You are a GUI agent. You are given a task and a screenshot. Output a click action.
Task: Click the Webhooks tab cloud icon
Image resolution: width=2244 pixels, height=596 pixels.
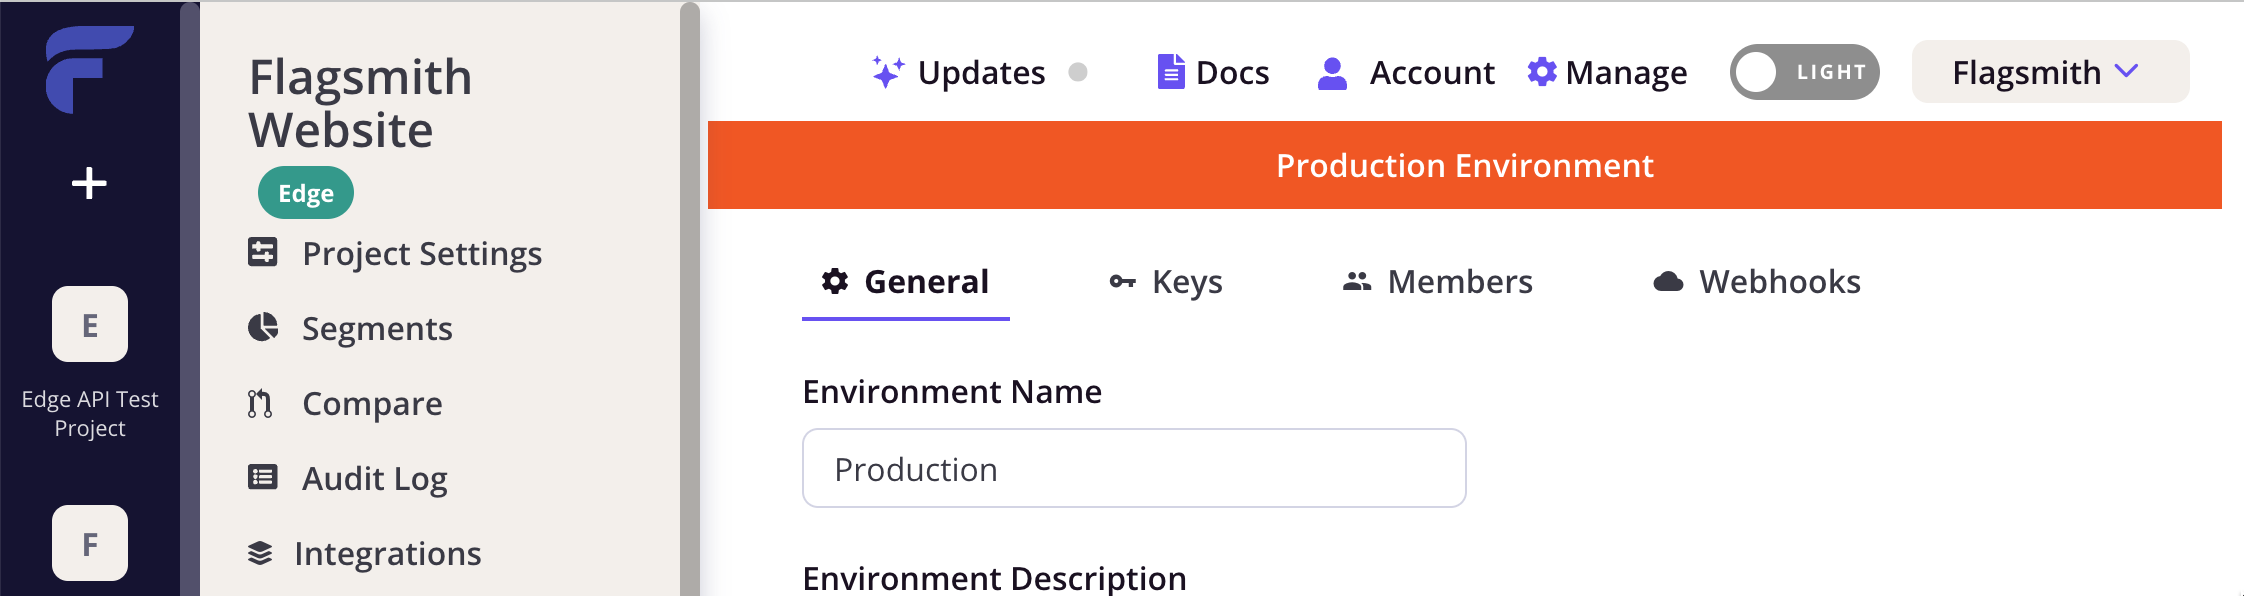tap(1668, 282)
